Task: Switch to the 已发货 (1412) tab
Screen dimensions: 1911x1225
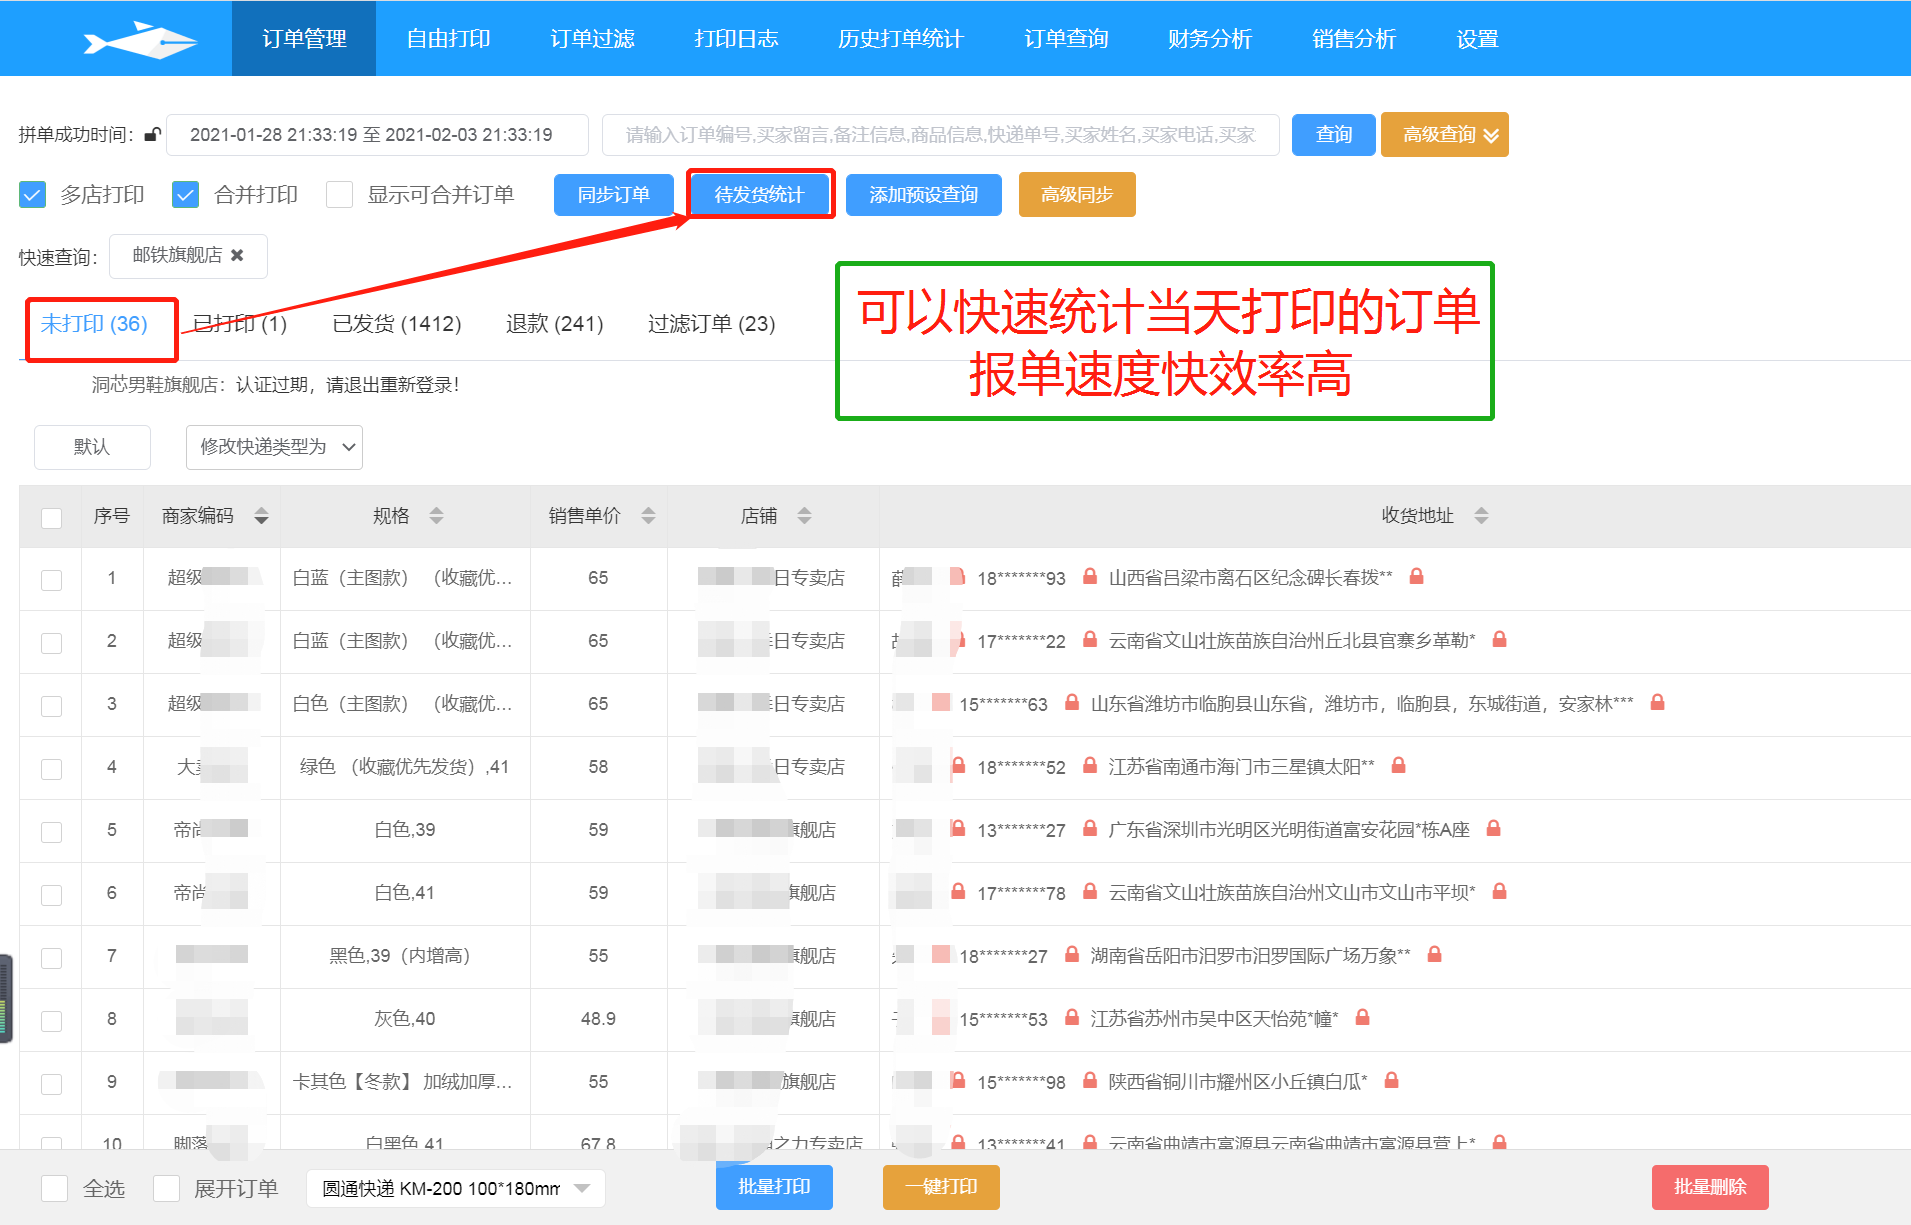Action: [396, 324]
